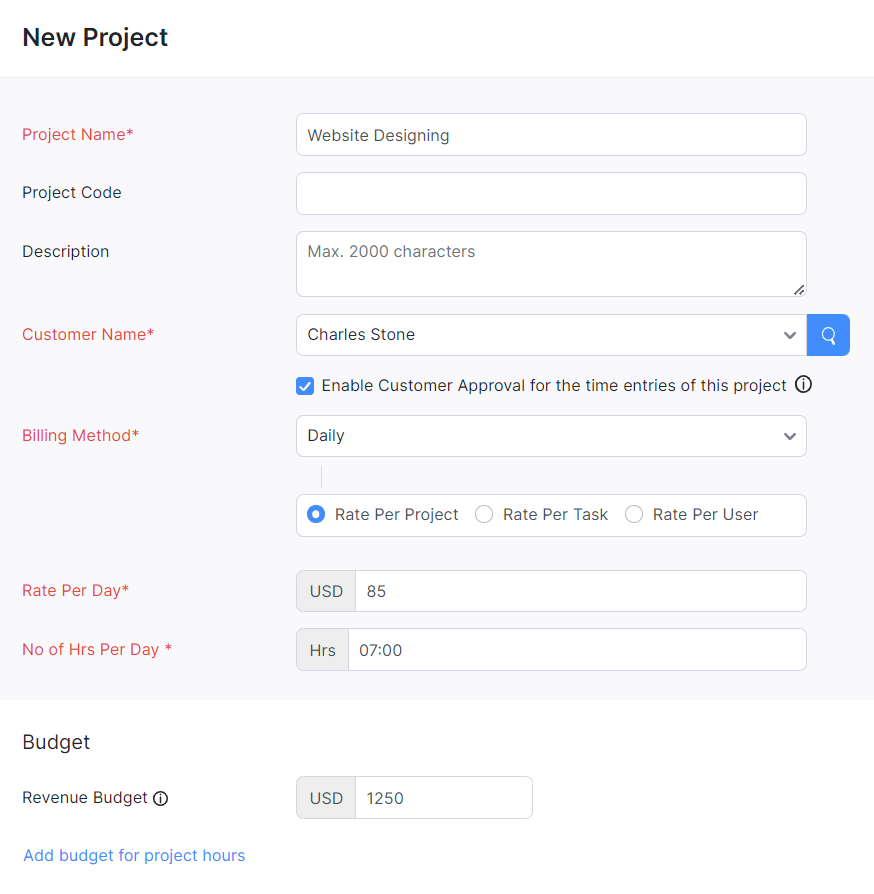Open Add budget for project hours link
Viewport: 874px width, 894px height.
click(133, 855)
